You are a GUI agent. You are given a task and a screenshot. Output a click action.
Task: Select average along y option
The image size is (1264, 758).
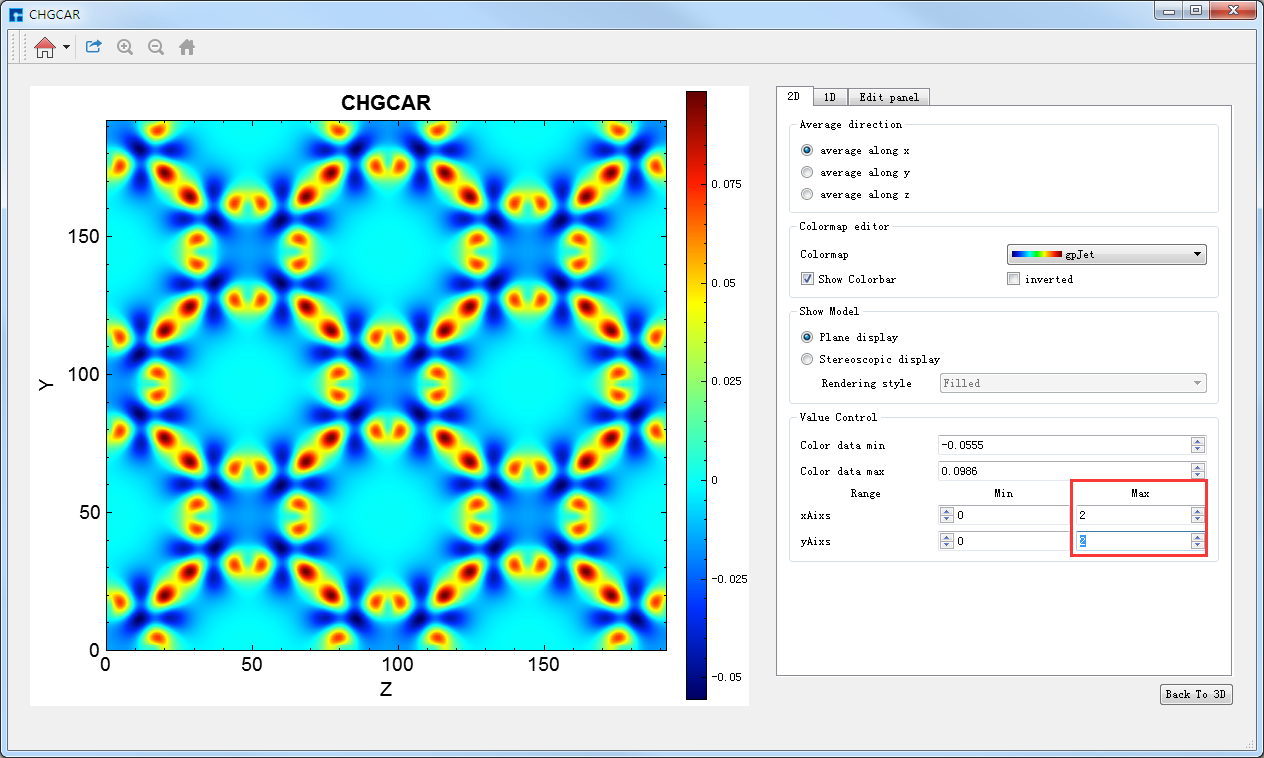coord(807,172)
